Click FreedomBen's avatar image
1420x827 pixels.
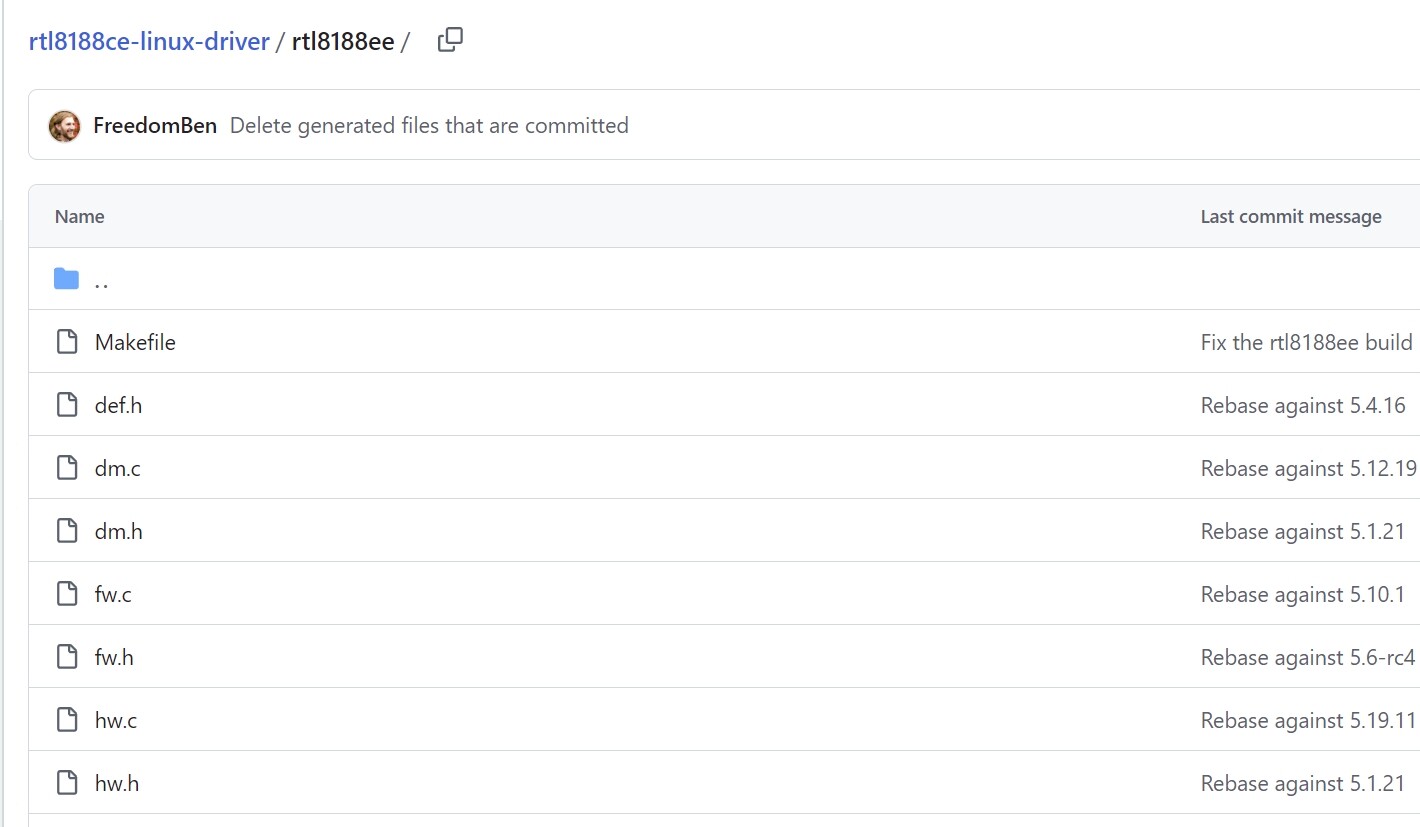65,126
